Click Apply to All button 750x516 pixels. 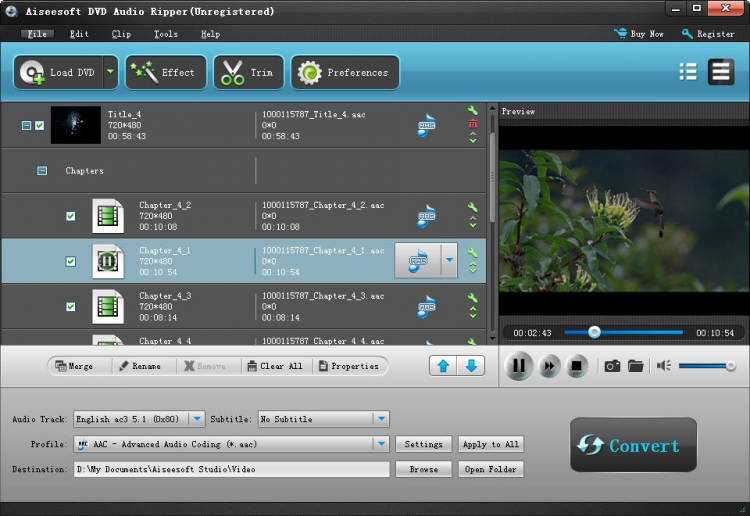491,444
